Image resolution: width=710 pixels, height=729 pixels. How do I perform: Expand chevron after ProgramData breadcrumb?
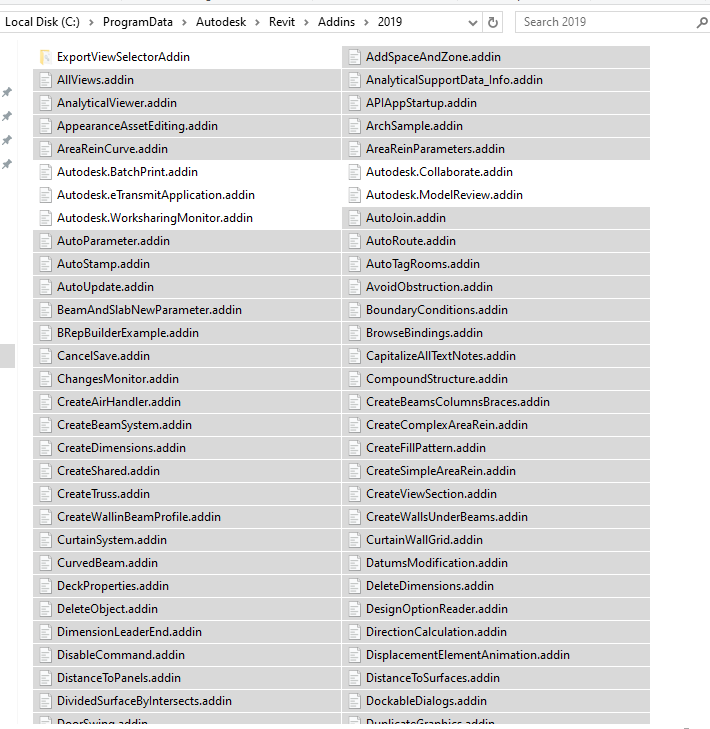pos(184,22)
